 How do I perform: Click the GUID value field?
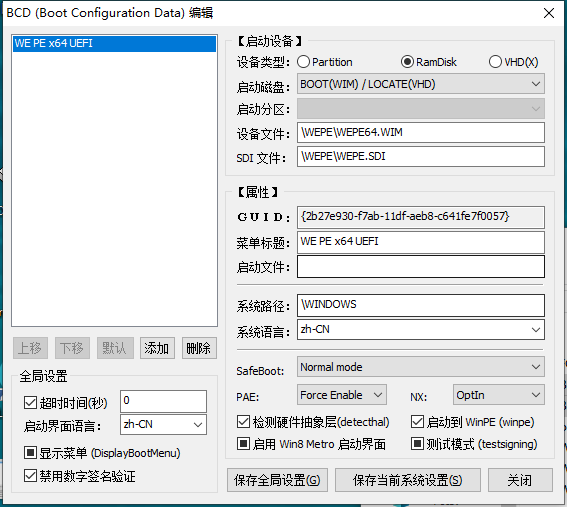[x=421, y=217]
